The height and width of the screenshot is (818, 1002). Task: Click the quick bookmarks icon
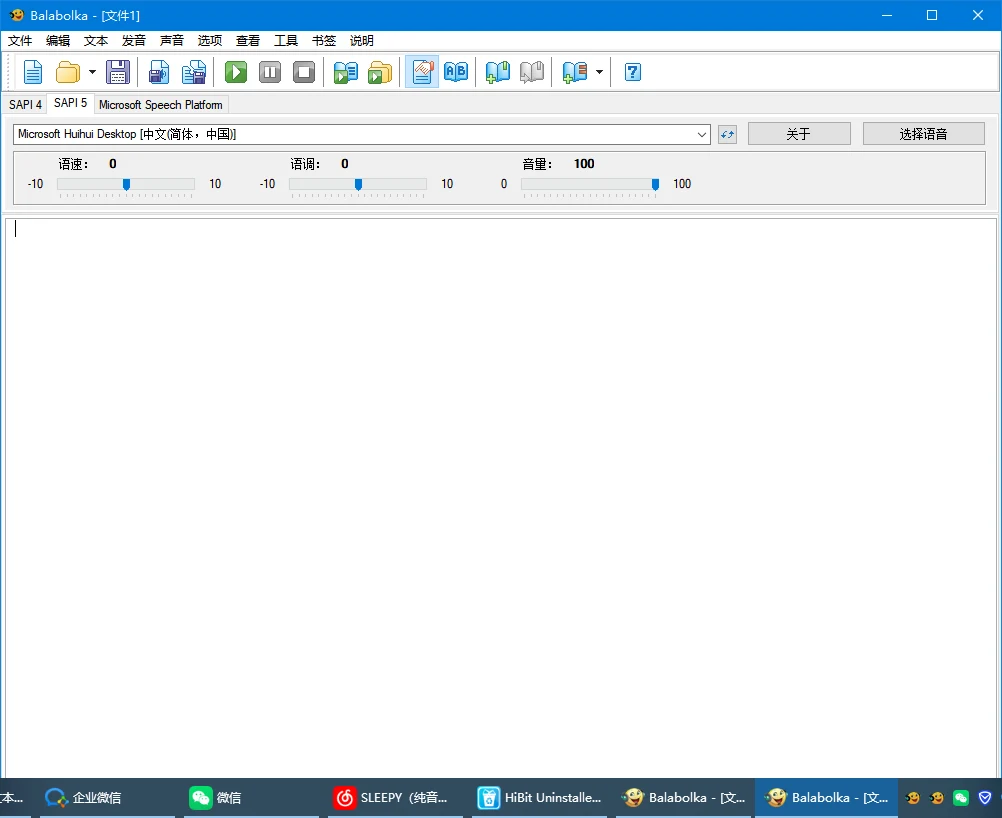574,72
